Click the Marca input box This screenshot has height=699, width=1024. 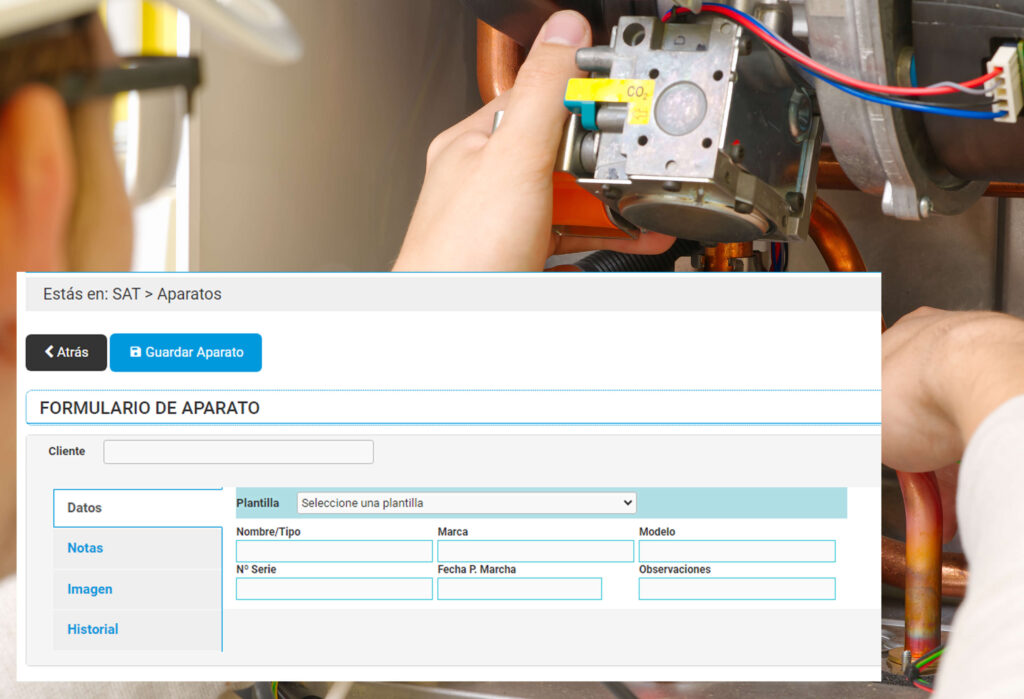tap(535, 551)
